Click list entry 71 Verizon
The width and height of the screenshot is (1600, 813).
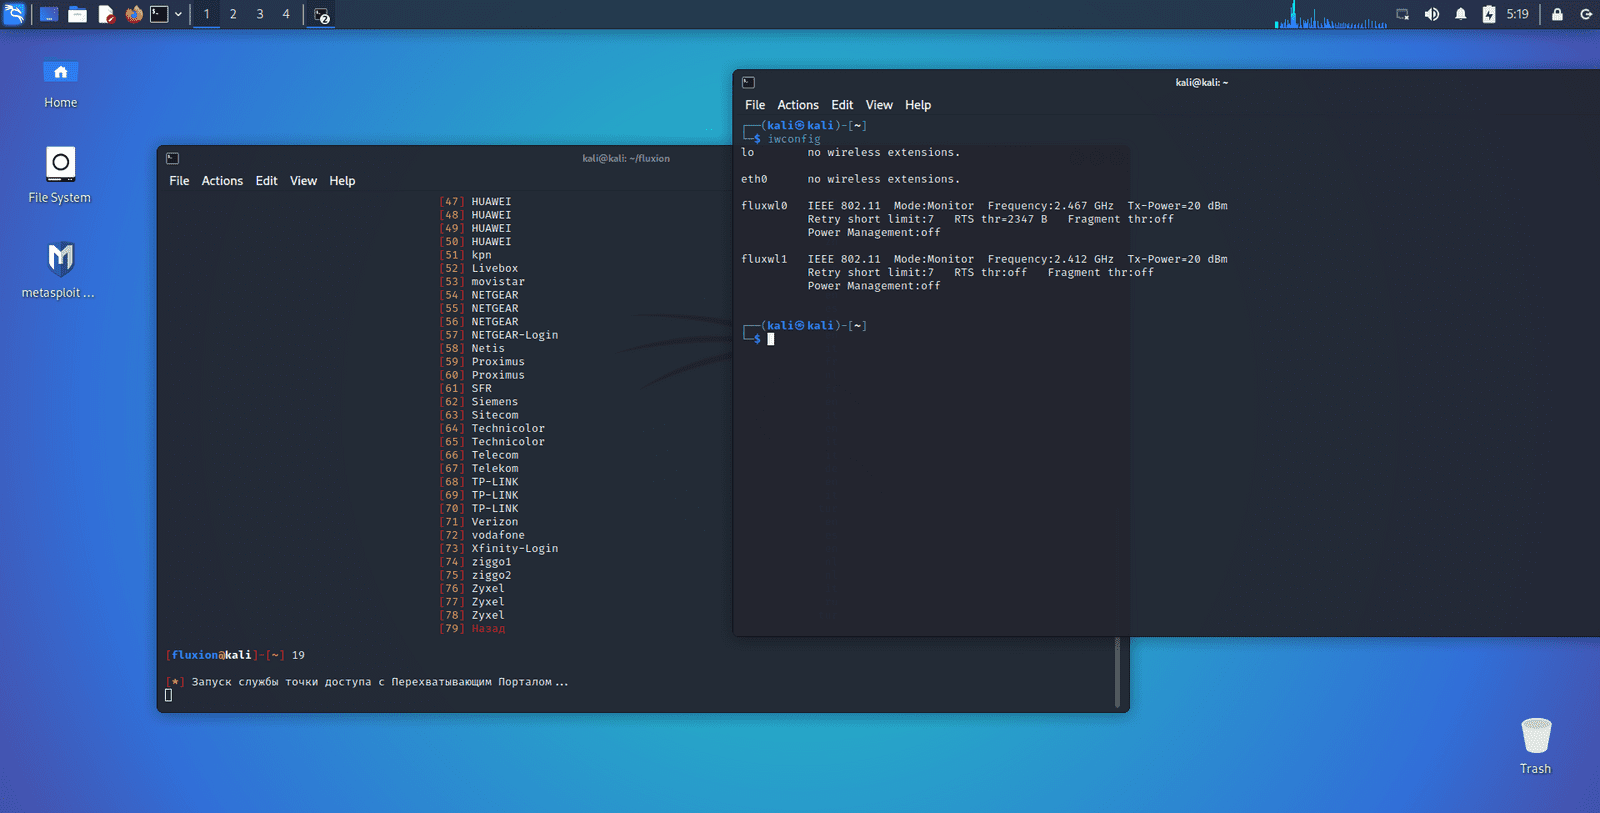click(x=479, y=522)
